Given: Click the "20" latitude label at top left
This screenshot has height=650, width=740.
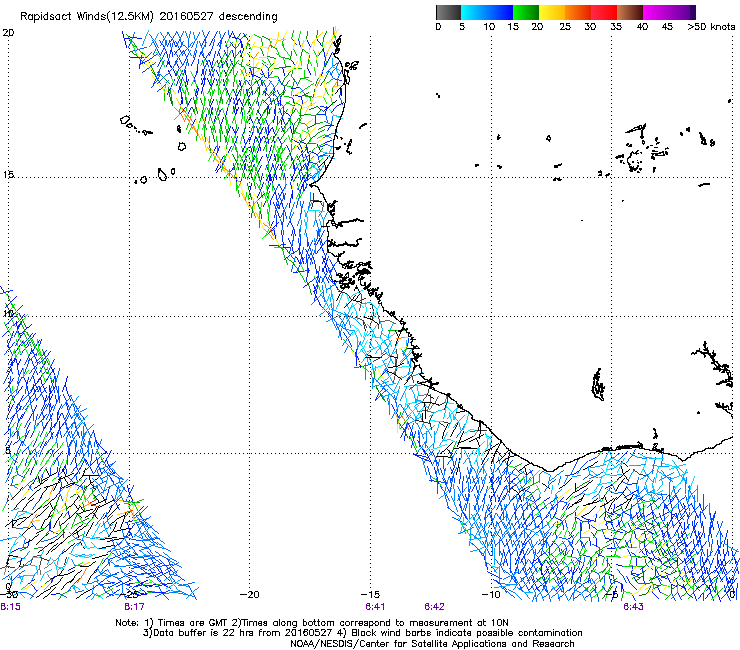Looking at the screenshot, I should [x=8, y=33].
